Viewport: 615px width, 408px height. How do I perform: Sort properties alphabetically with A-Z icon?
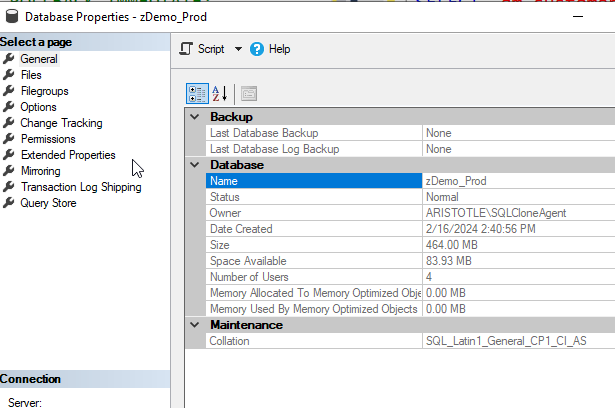click(x=220, y=93)
